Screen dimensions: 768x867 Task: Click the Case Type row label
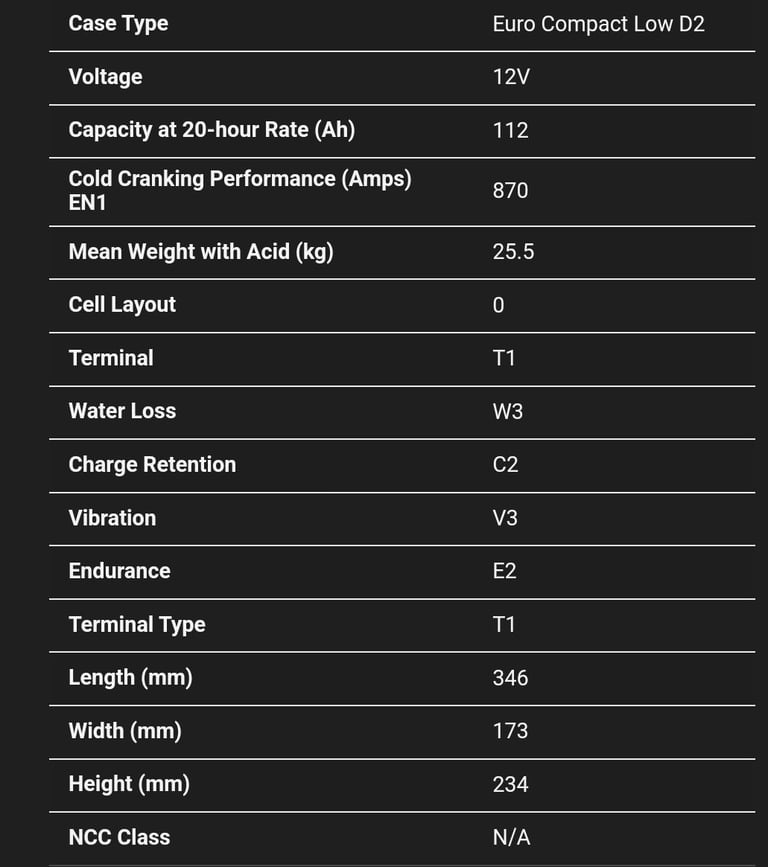[118, 24]
